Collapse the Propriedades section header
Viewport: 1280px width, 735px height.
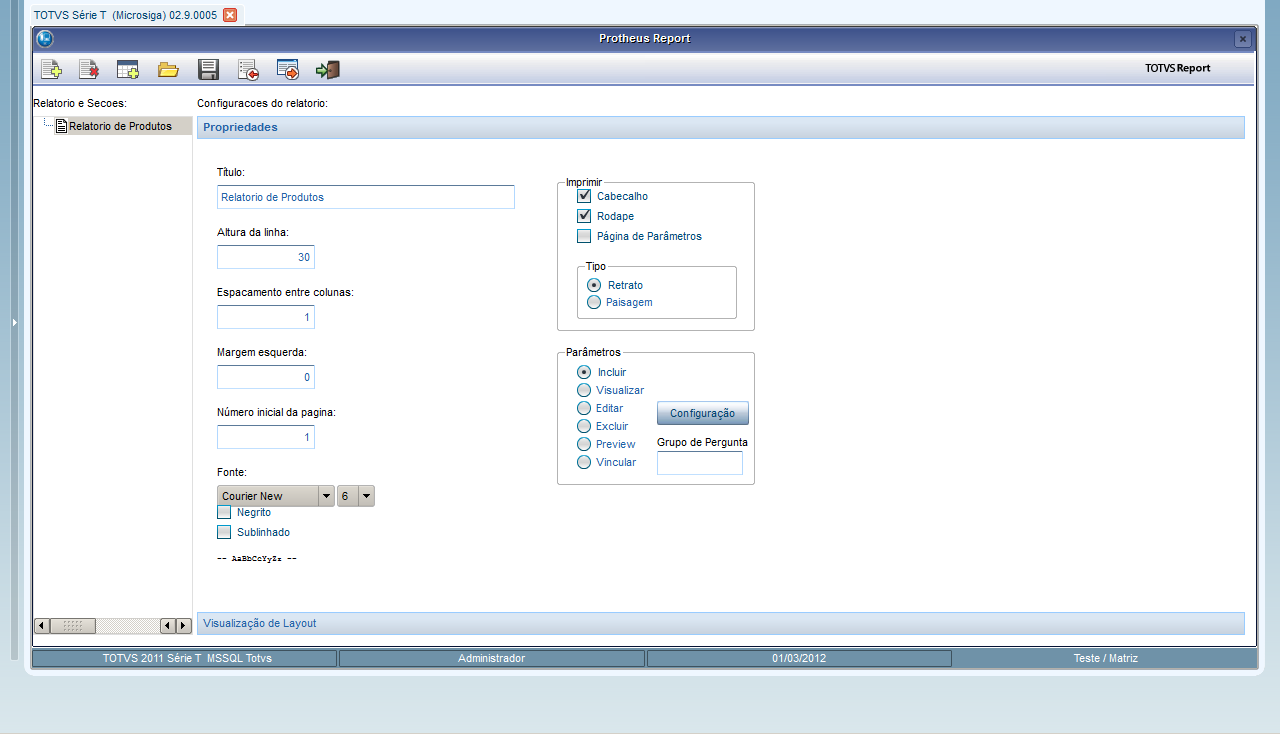[720, 127]
